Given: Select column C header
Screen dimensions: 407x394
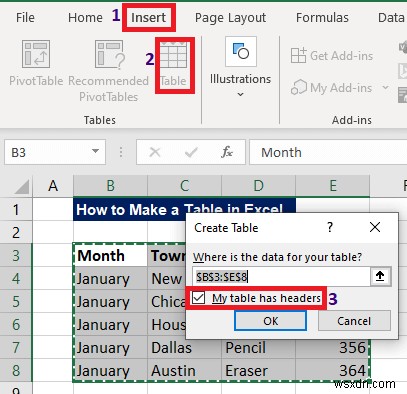Looking at the screenshot, I should [x=184, y=186].
